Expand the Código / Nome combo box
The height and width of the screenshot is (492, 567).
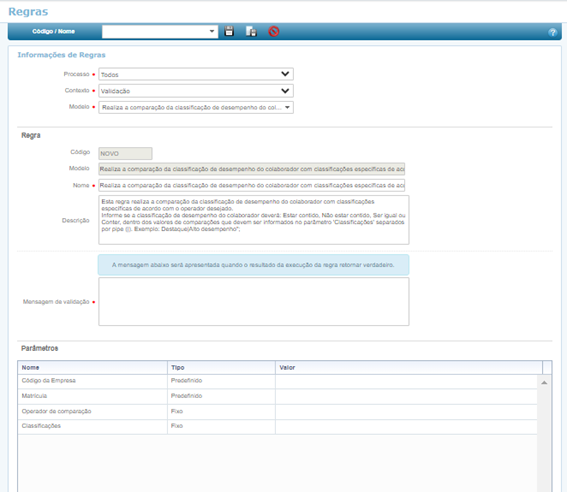[160, 31]
